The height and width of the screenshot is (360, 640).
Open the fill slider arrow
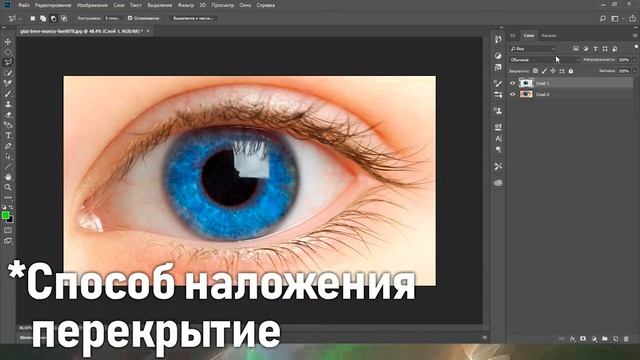click(634, 71)
